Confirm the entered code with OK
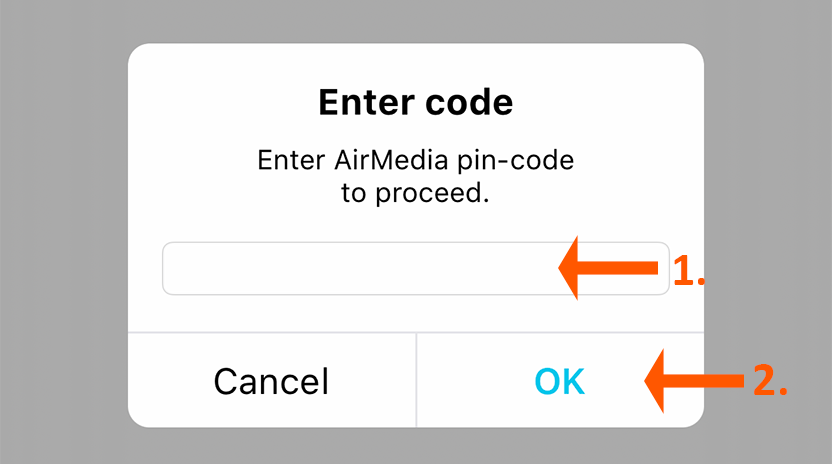This screenshot has height=464, width=832. pyautogui.click(x=559, y=381)
